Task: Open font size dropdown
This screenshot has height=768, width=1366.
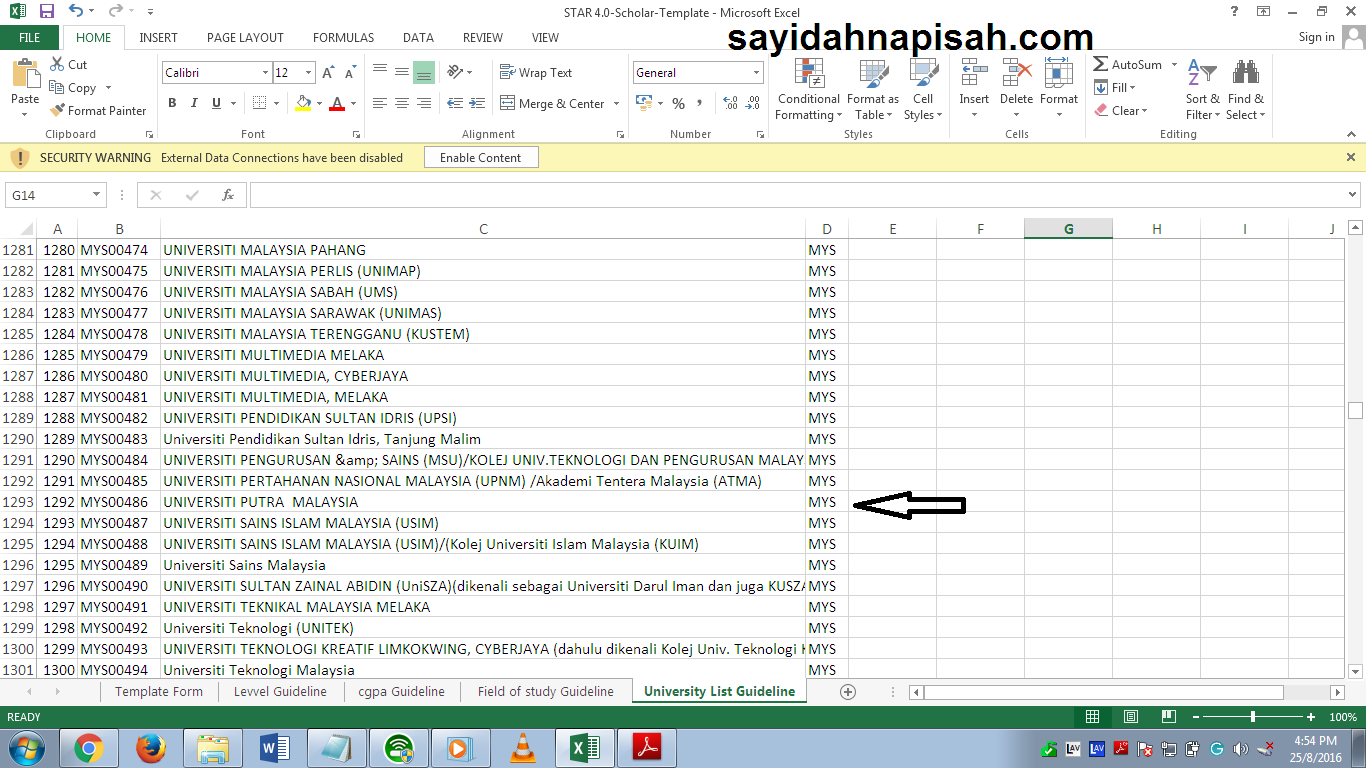Action: 309,73
